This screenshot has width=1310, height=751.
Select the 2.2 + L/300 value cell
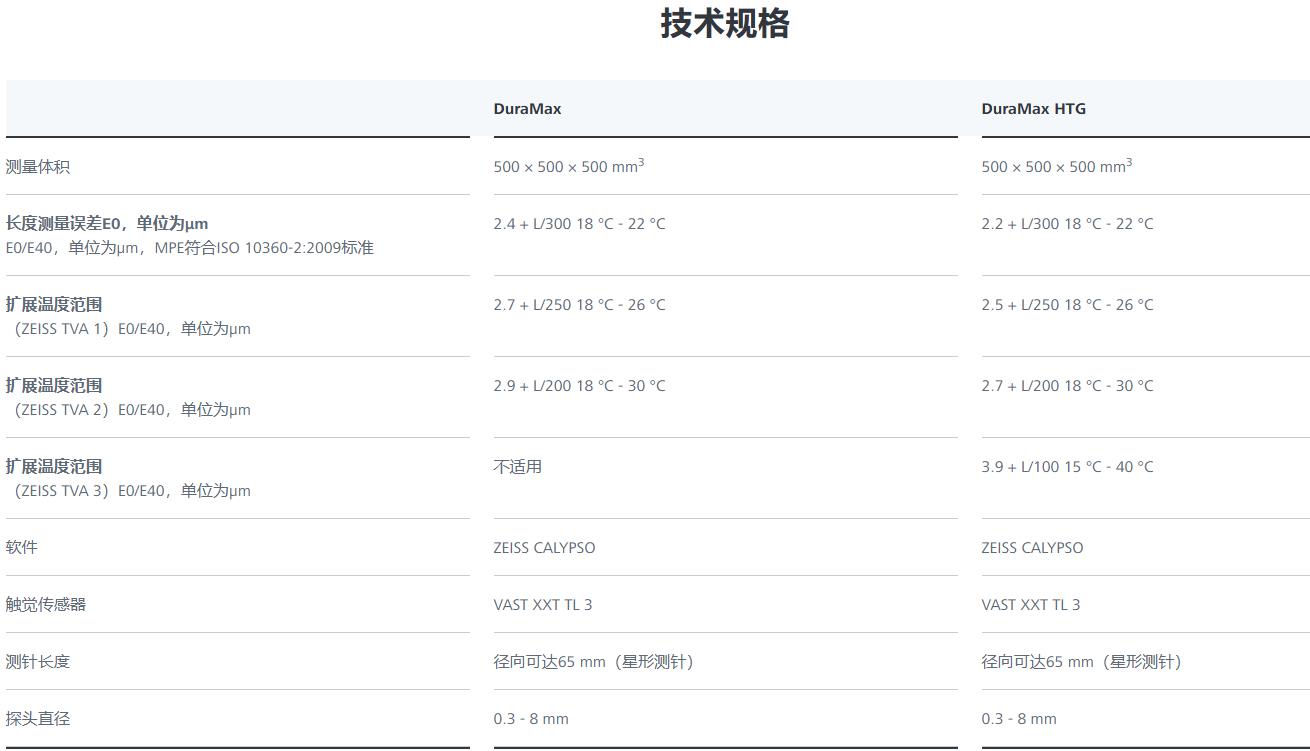click(1067, 224)
